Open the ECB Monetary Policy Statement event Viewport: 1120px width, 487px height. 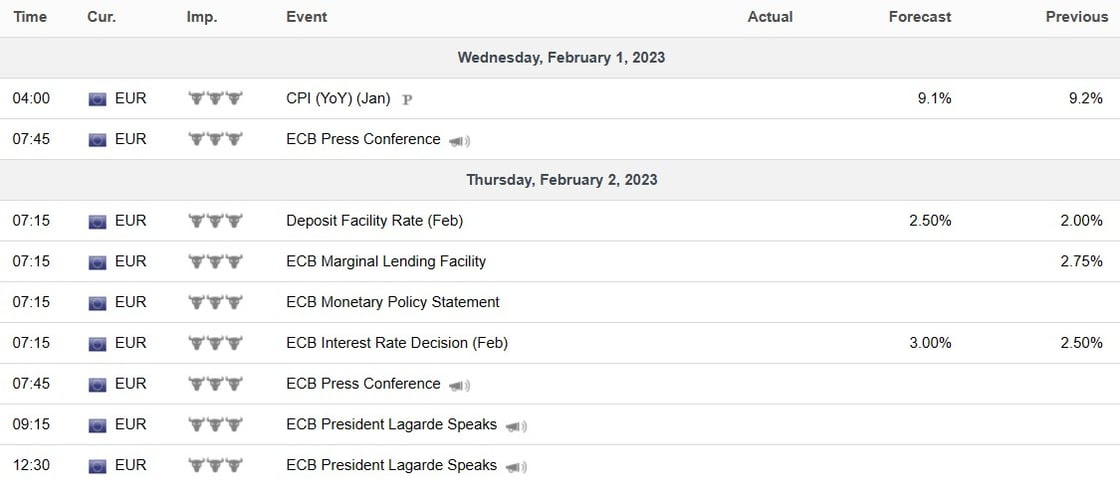[392, 302]
